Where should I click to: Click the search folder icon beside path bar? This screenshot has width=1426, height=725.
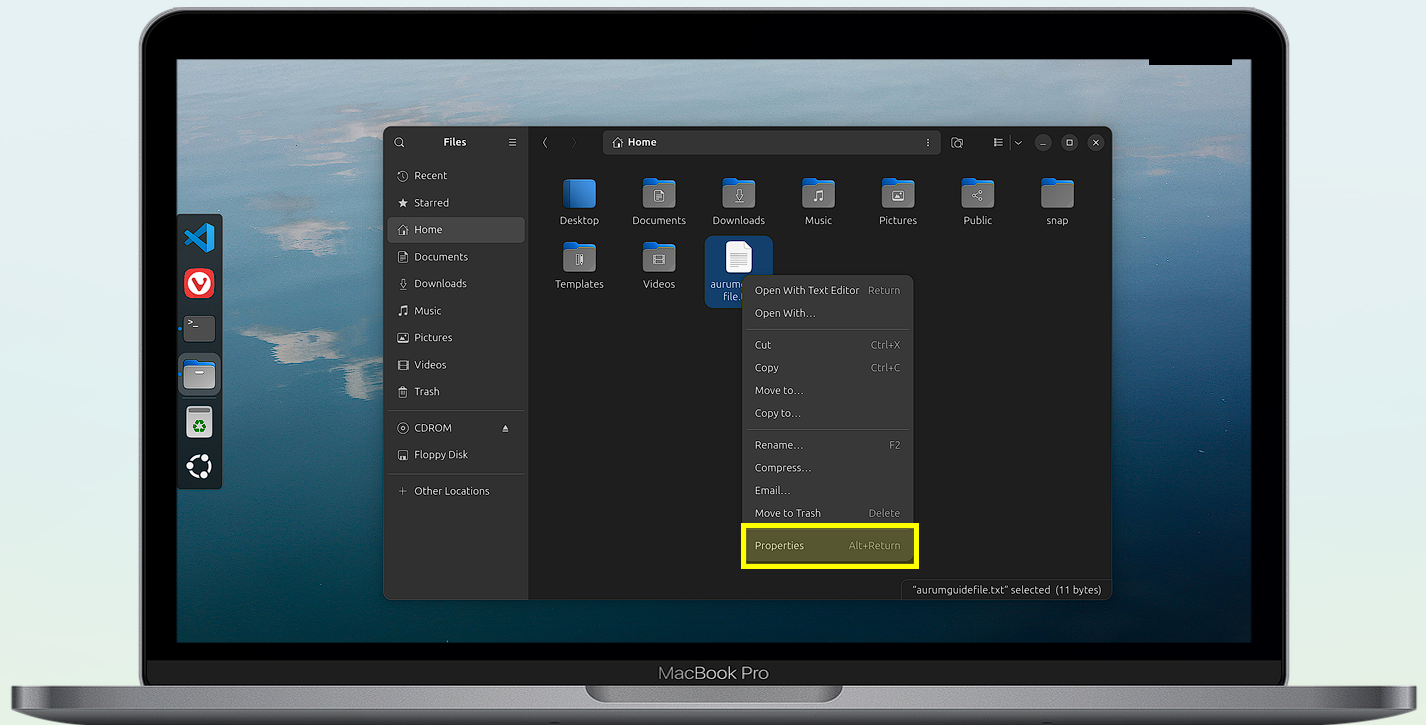pos(957,143)
